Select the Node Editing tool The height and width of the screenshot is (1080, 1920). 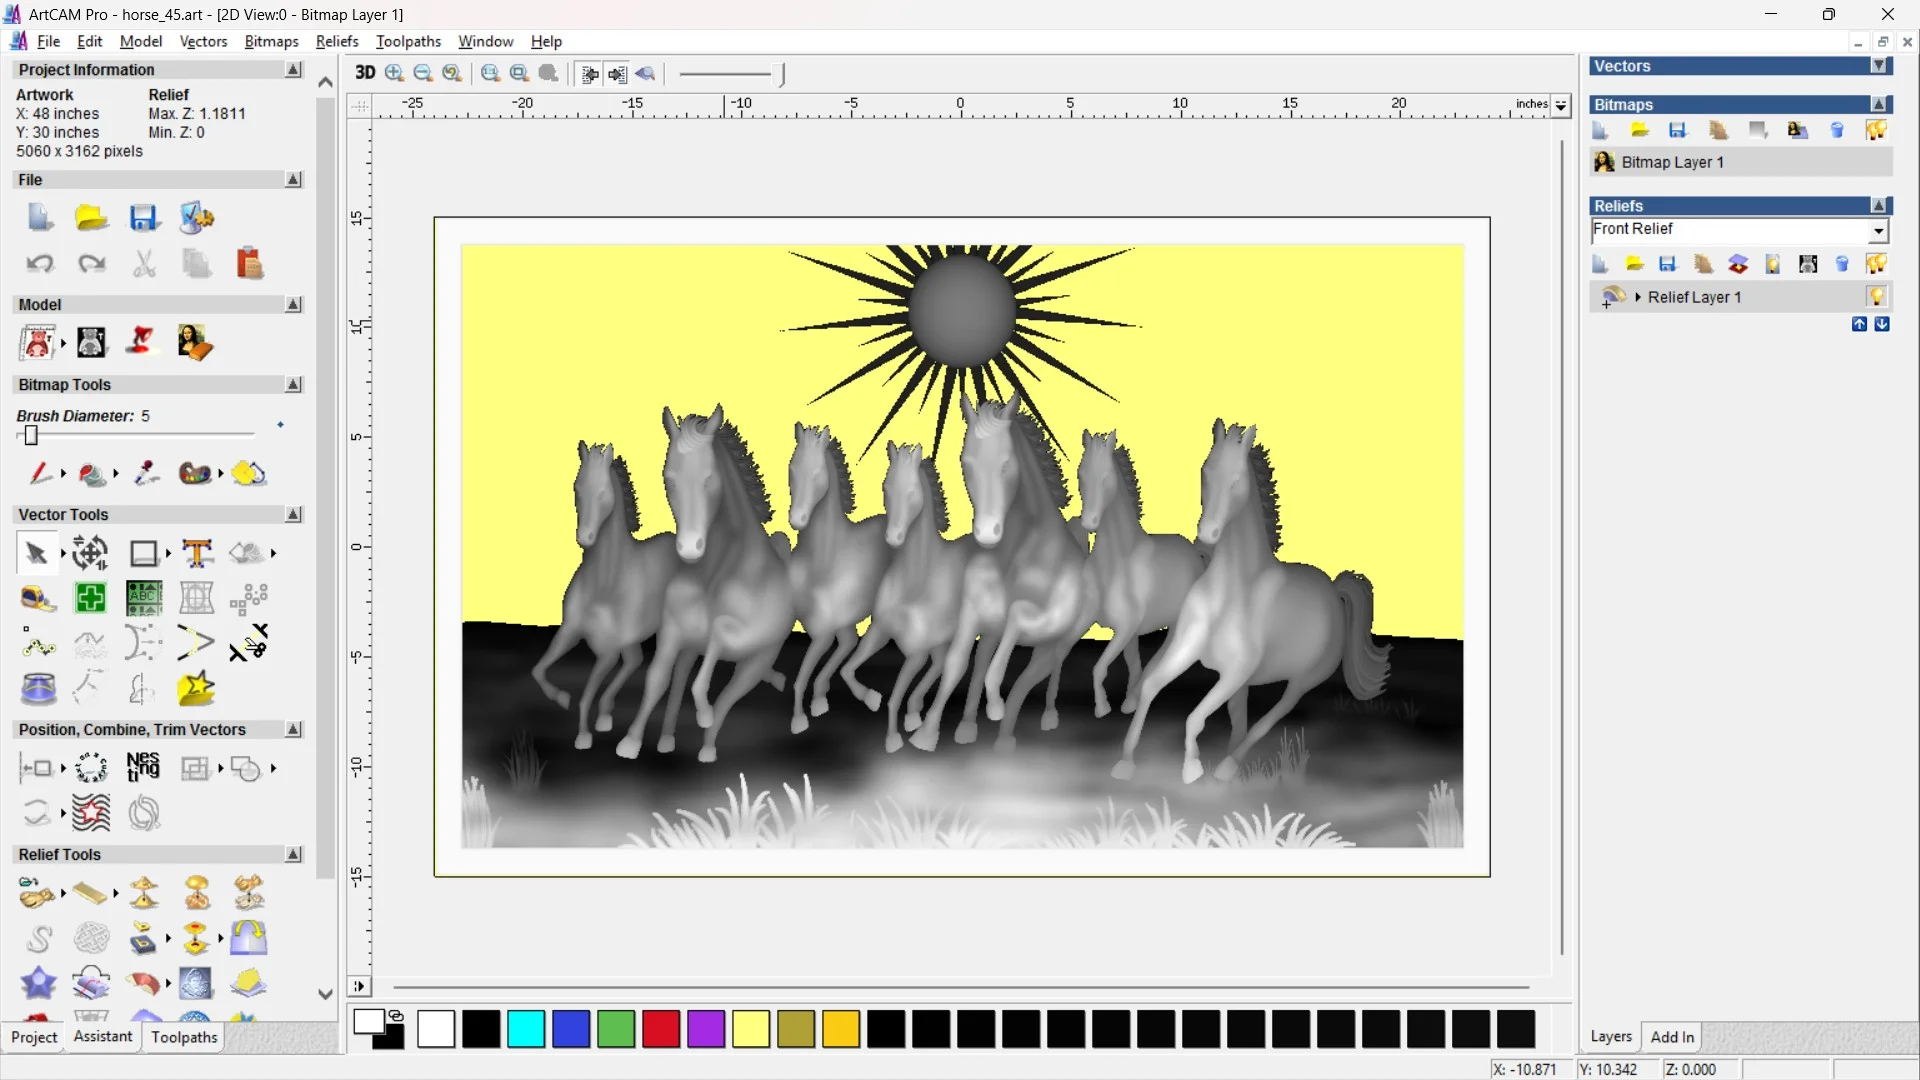pyautogui.click(x=38, y=644)
